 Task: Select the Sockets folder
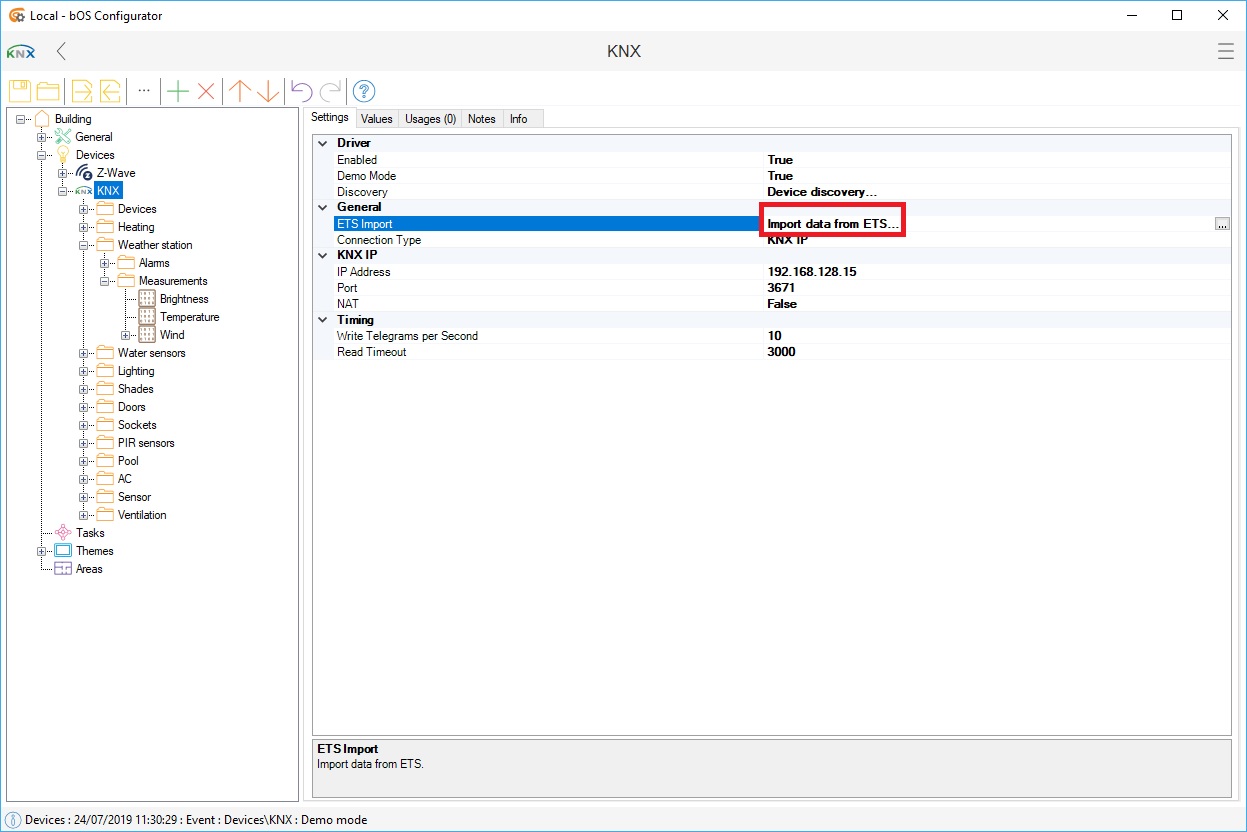click(x=137, y=425)
